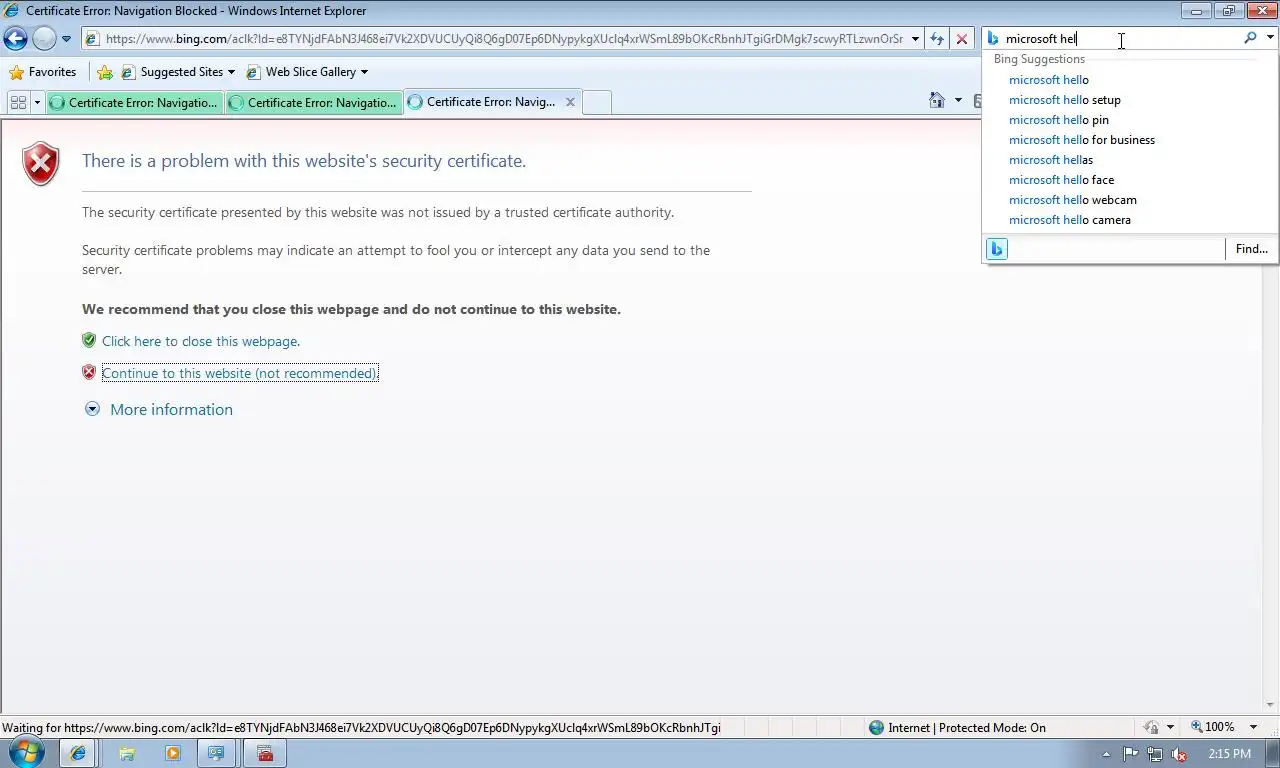Launch Windows Media Player from taskbar
This screenshot has height=768, width=1280.
coord(172,754)
